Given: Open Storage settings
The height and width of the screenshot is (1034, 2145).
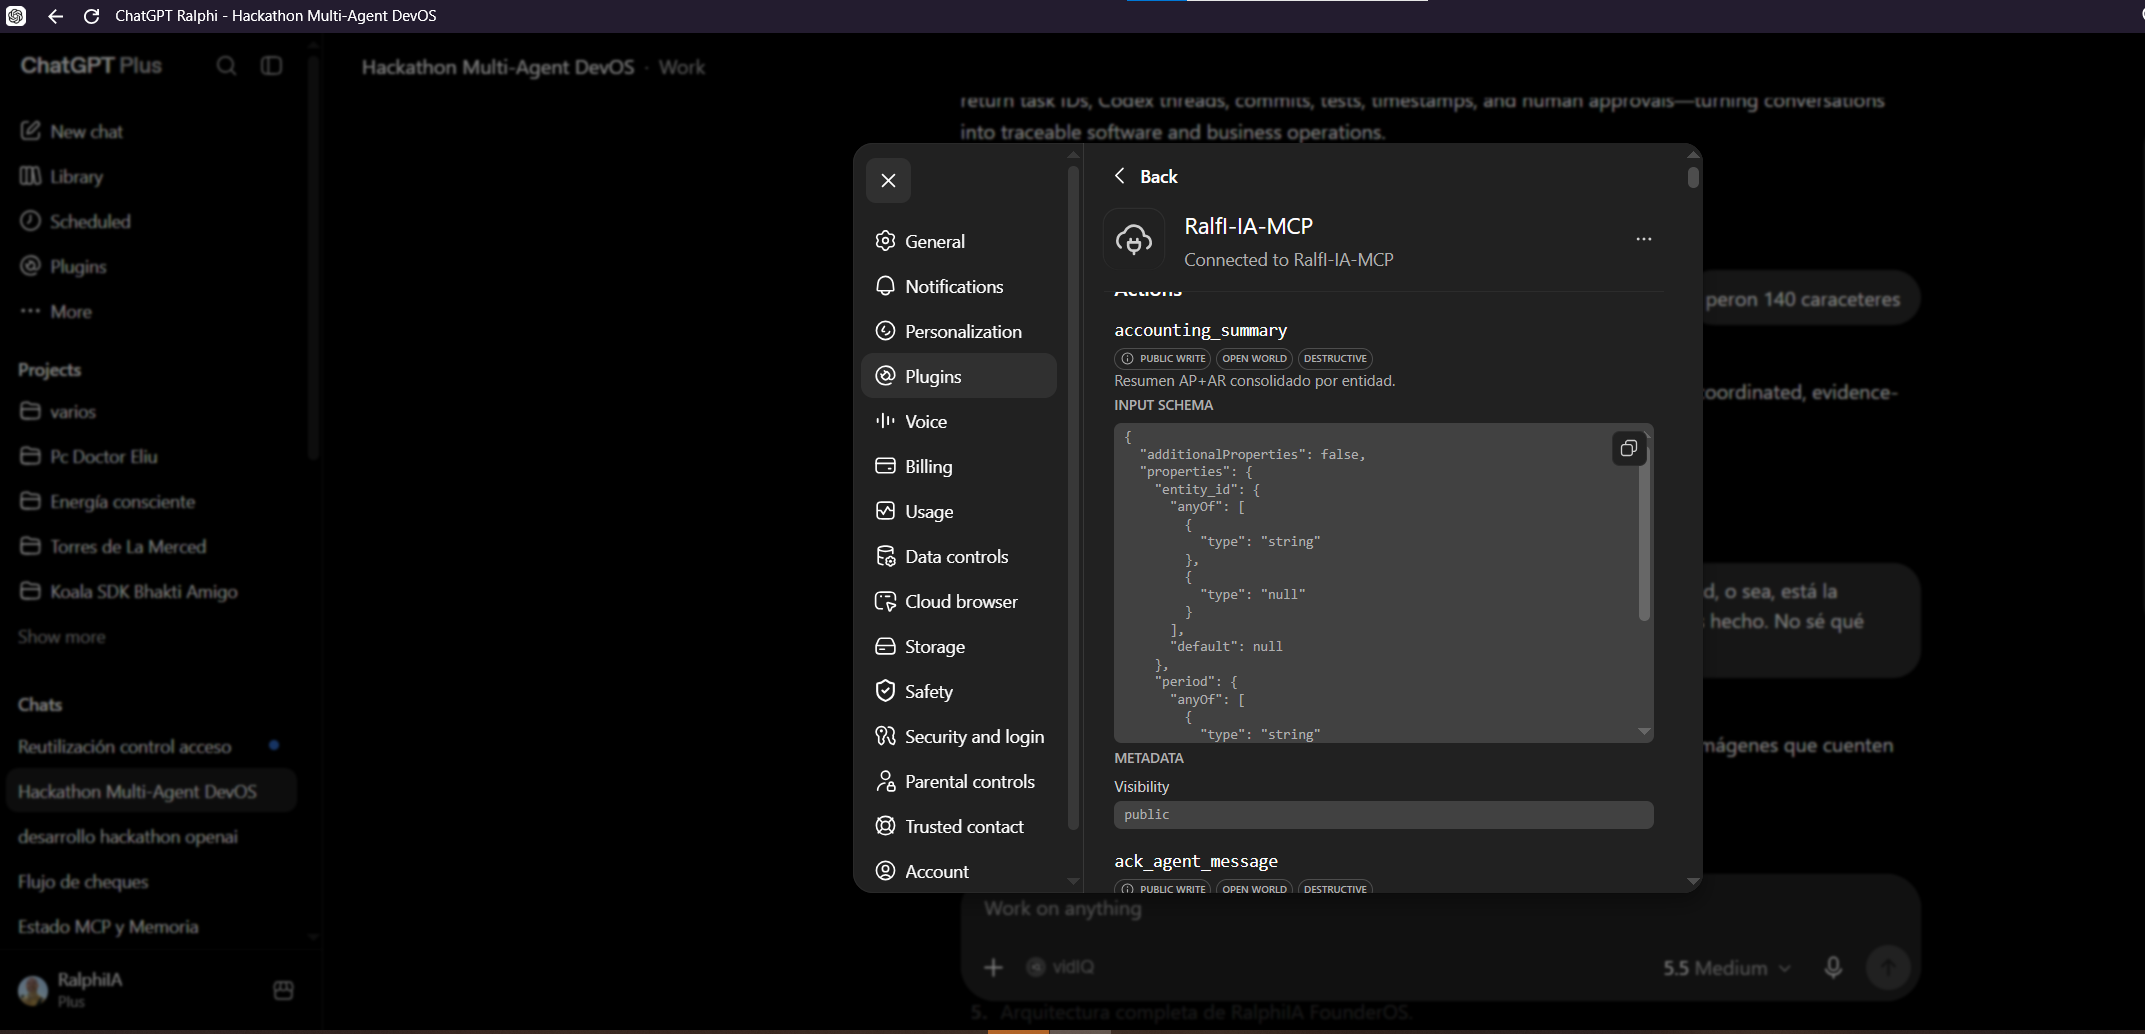Looking at the screenshot, I should [958, 646].
